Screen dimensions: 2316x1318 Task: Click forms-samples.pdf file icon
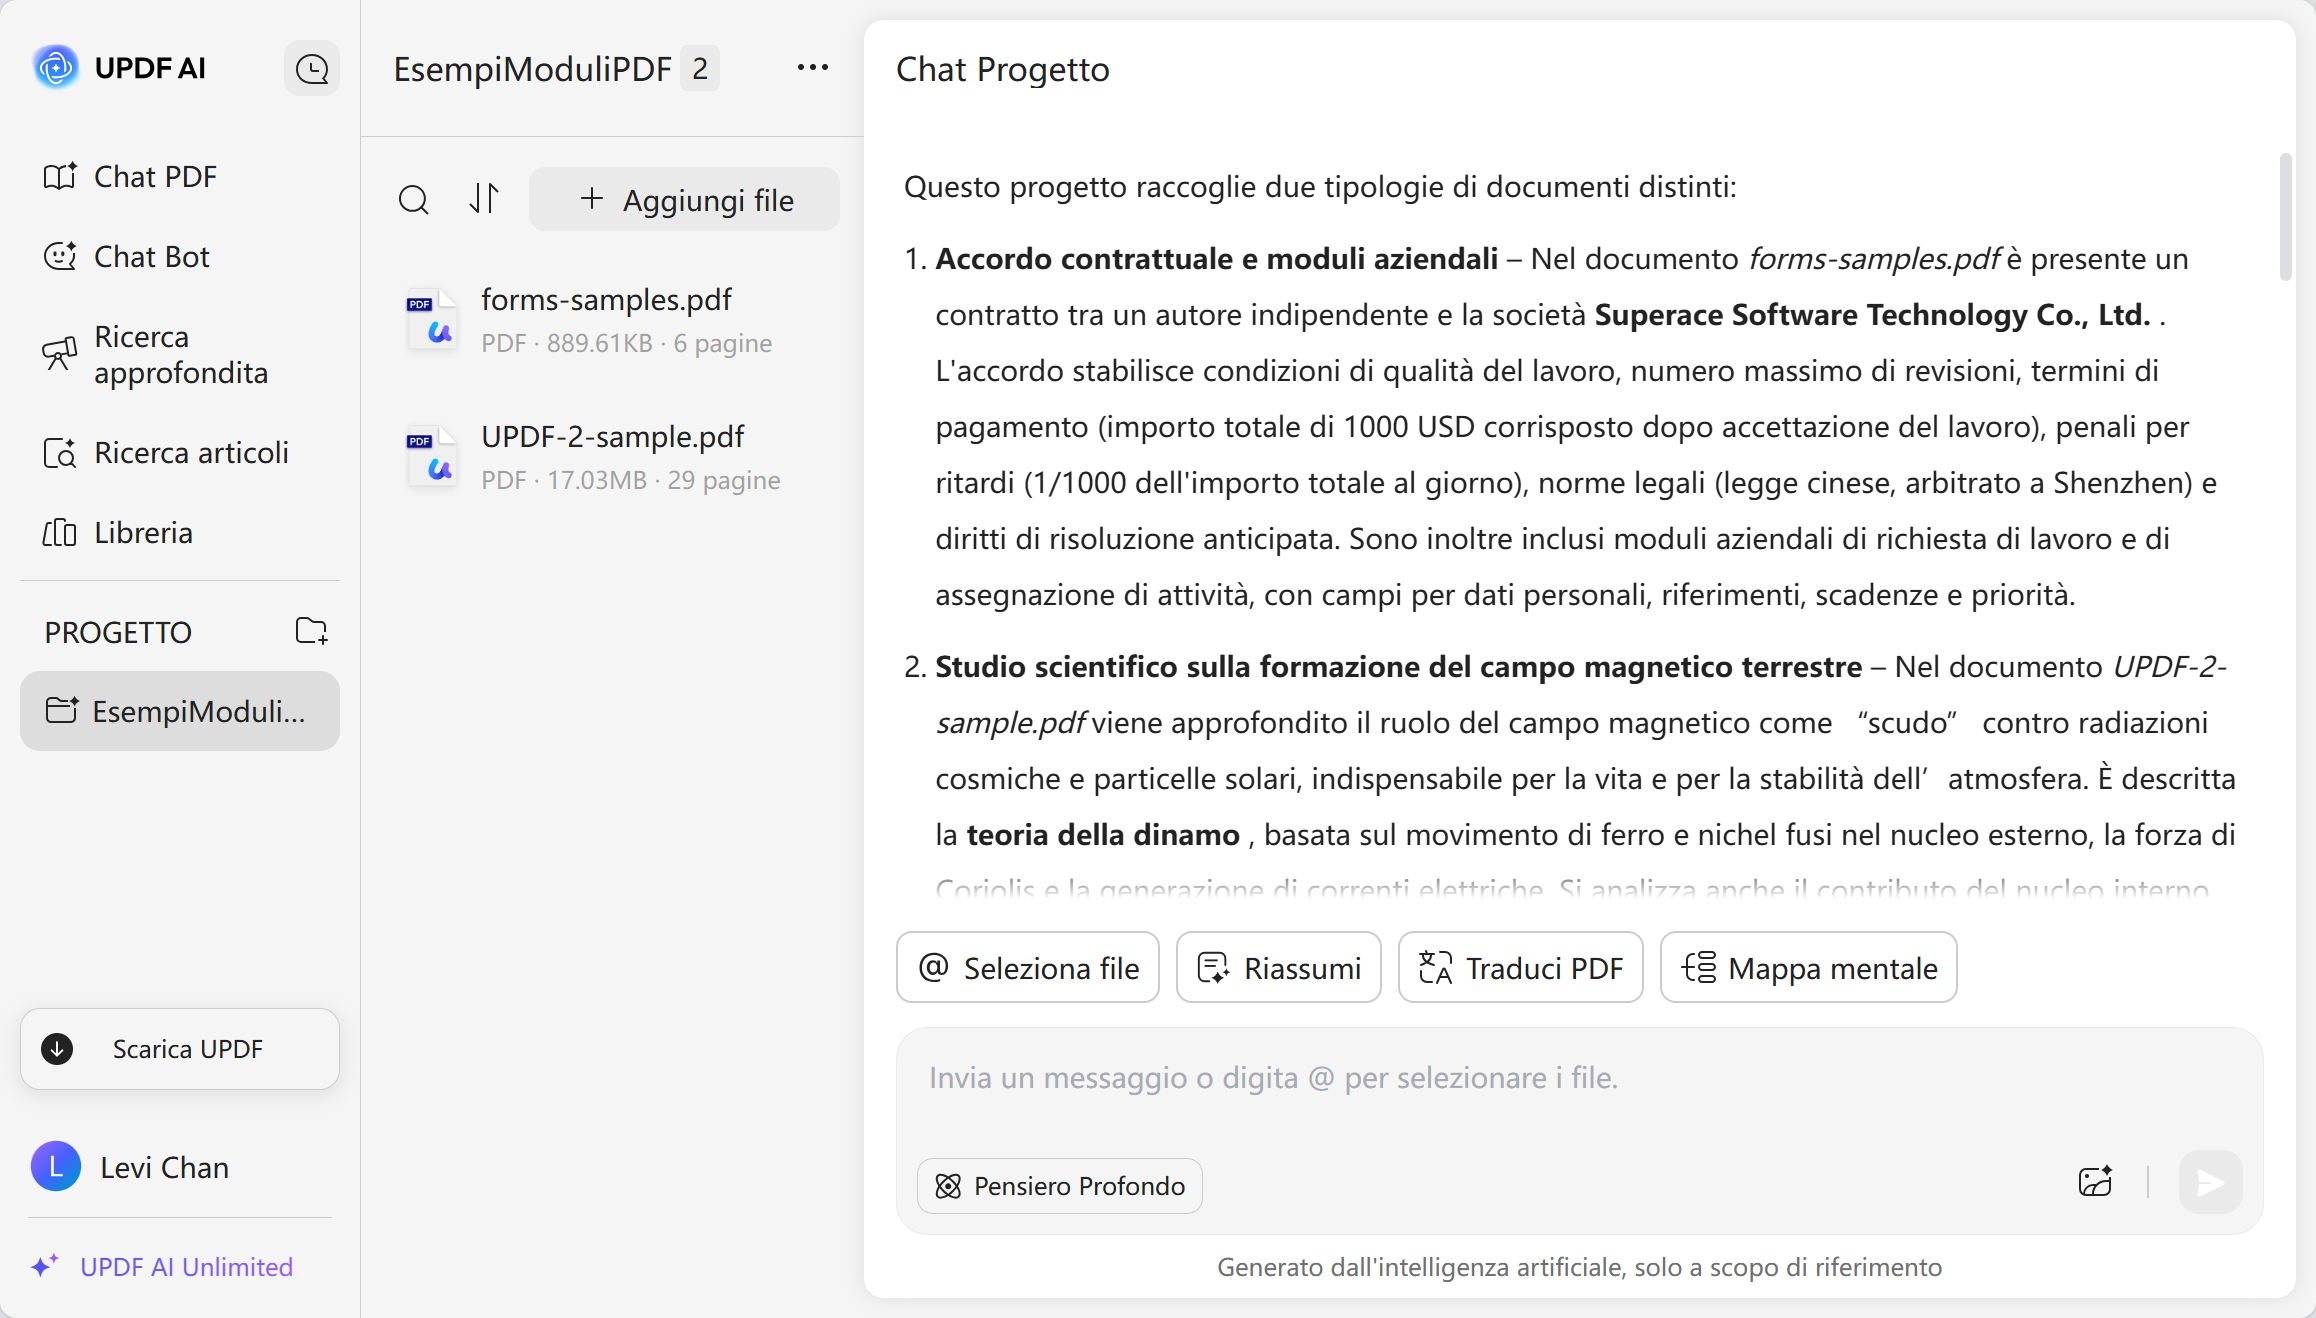click(432, 320)
